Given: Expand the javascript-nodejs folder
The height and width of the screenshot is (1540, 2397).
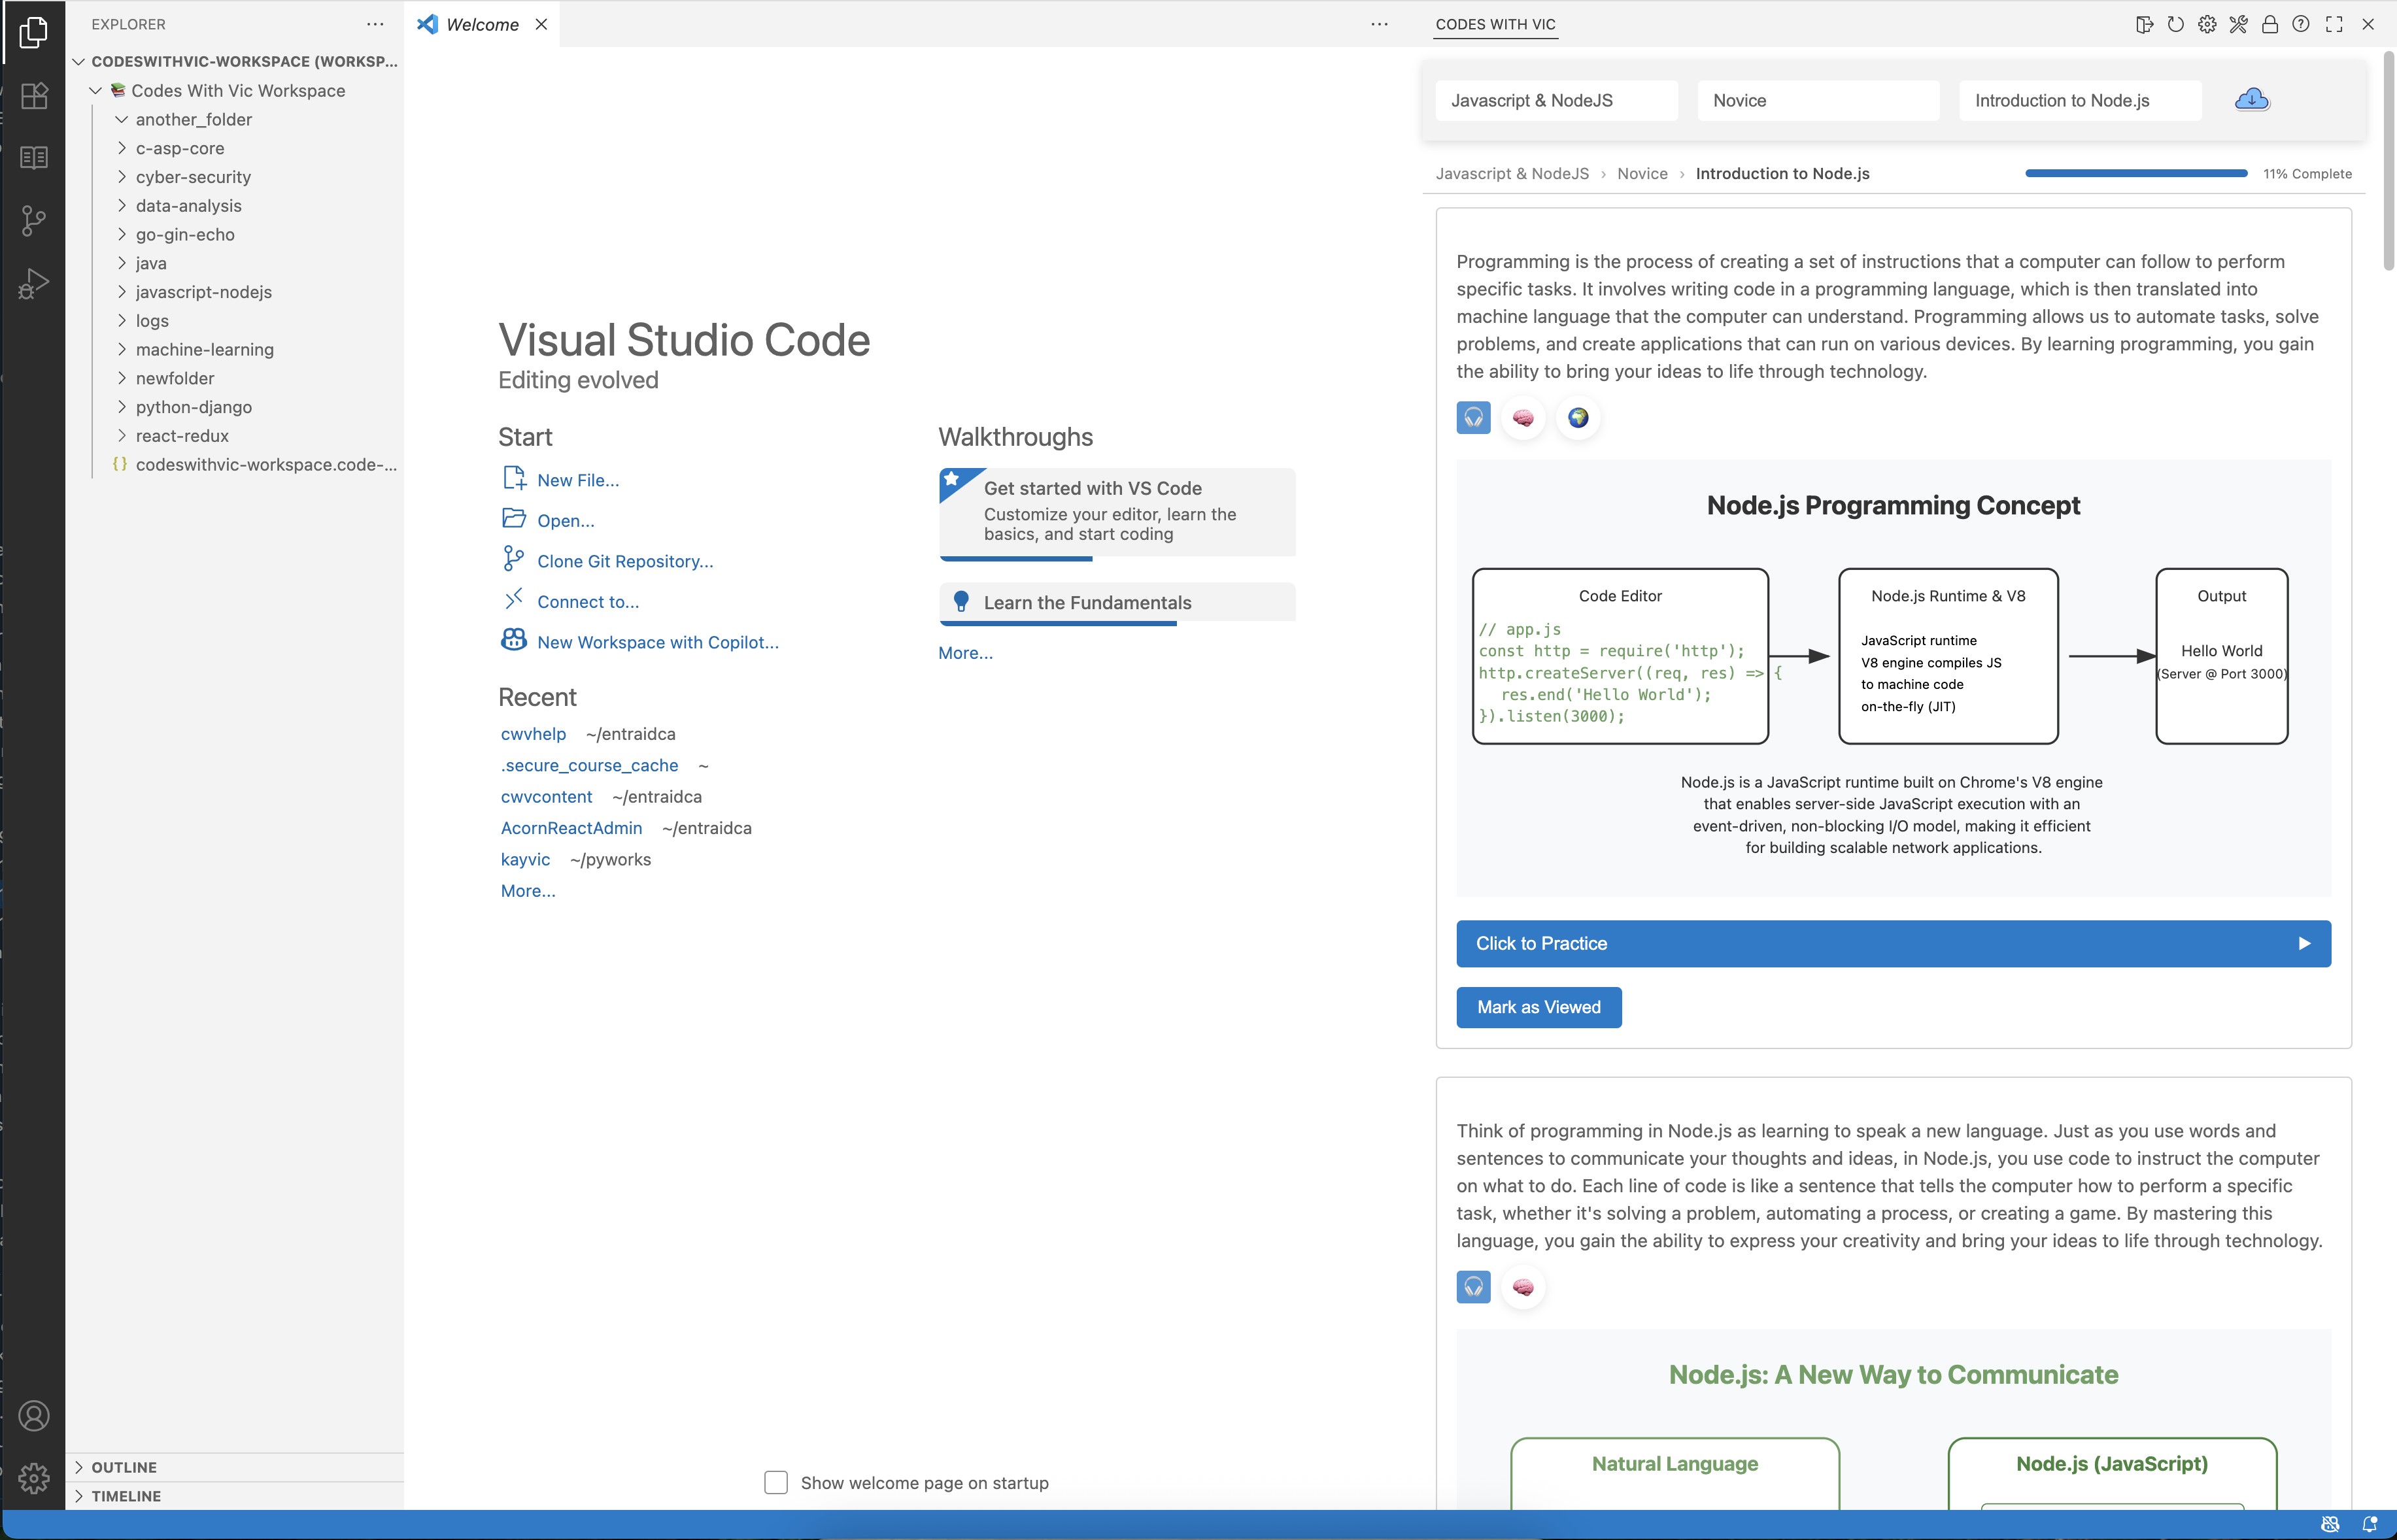Looking at the screenshot, I should click(203, 292).
